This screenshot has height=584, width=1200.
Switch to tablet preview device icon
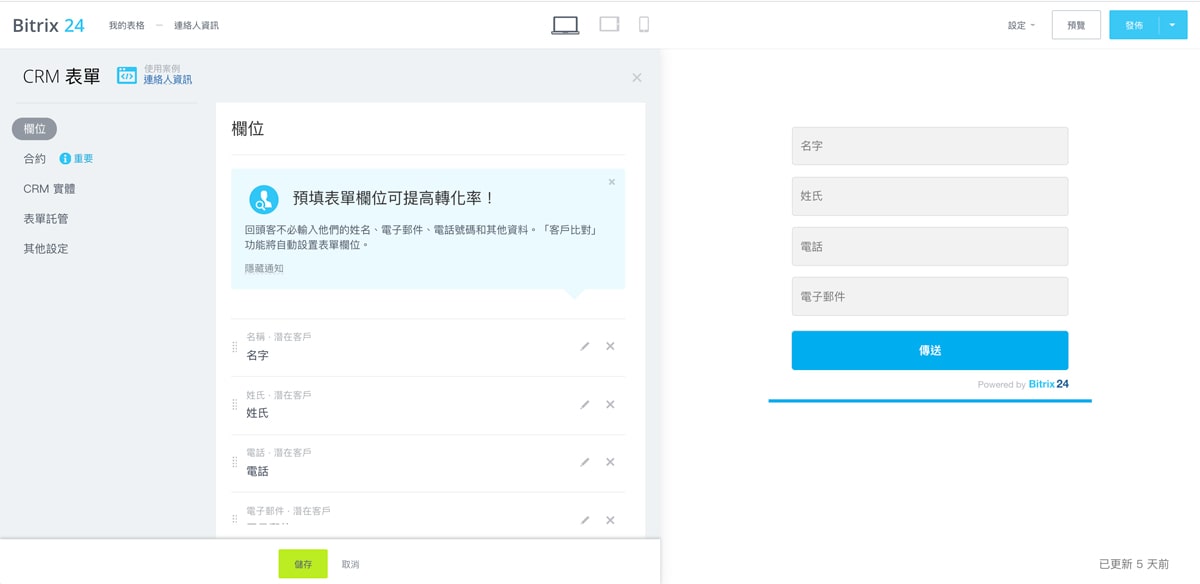pos(610,24)
